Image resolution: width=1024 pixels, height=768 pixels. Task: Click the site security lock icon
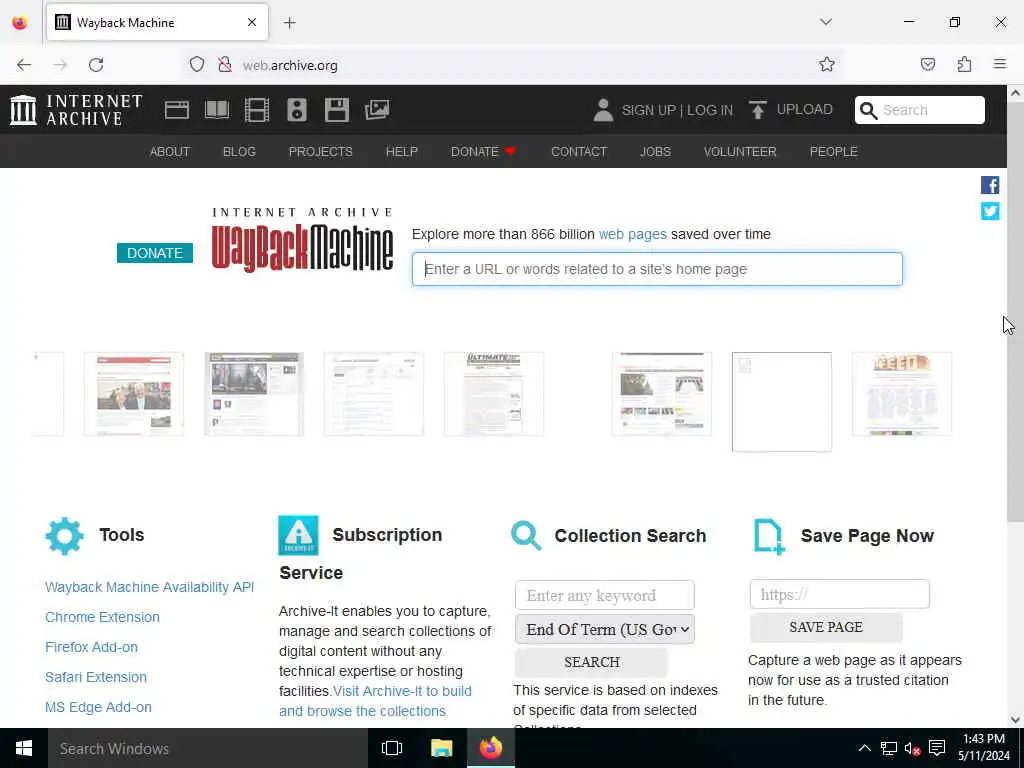click(x=225, y=65)
